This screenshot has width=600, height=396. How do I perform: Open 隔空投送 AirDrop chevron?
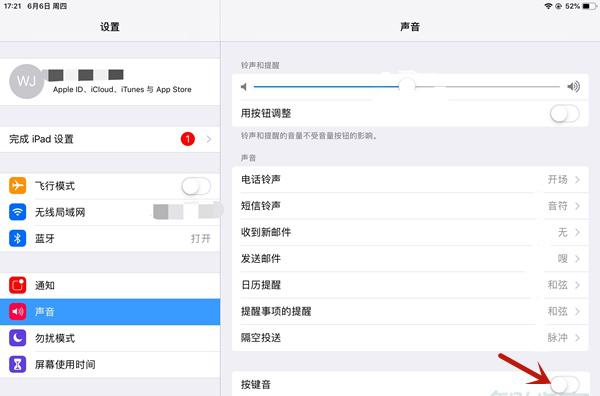click(577, 338)
